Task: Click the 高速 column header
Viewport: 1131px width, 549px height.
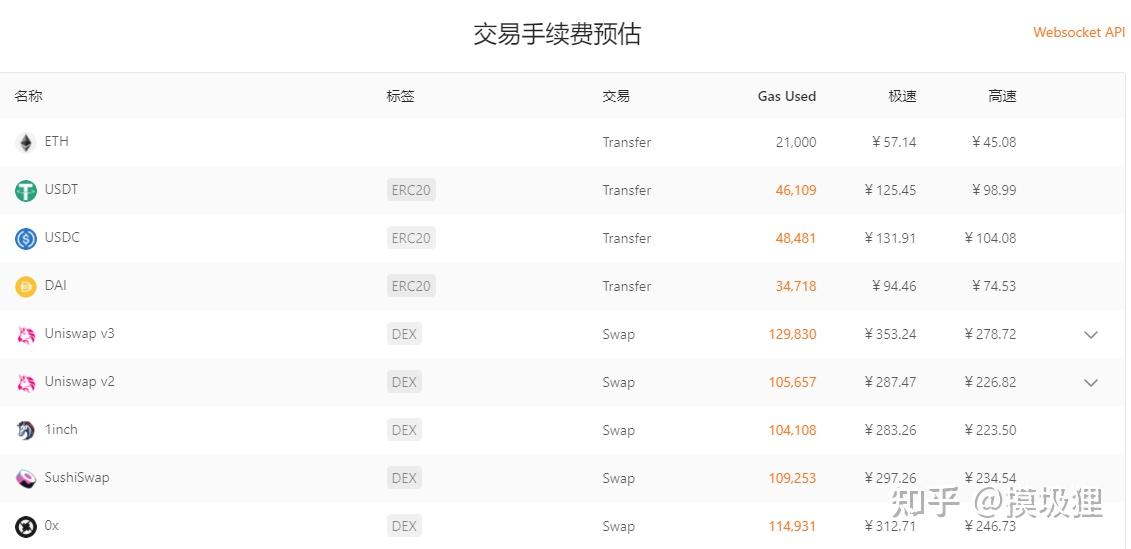Action: coord(1002,96)
